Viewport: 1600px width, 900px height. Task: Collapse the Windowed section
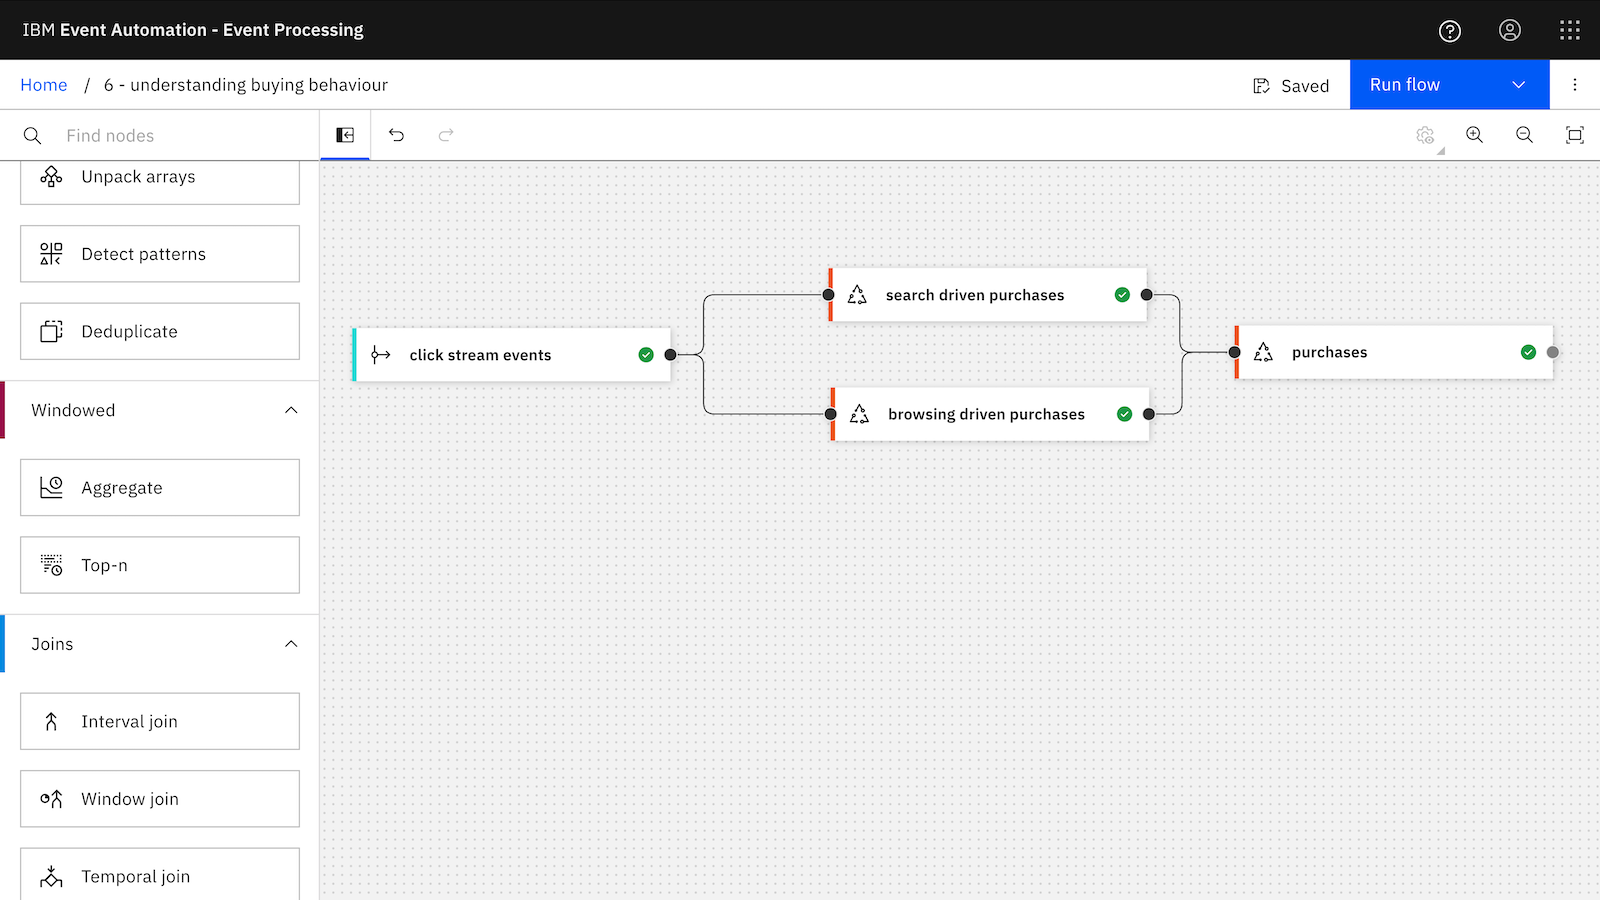[291, 410]
